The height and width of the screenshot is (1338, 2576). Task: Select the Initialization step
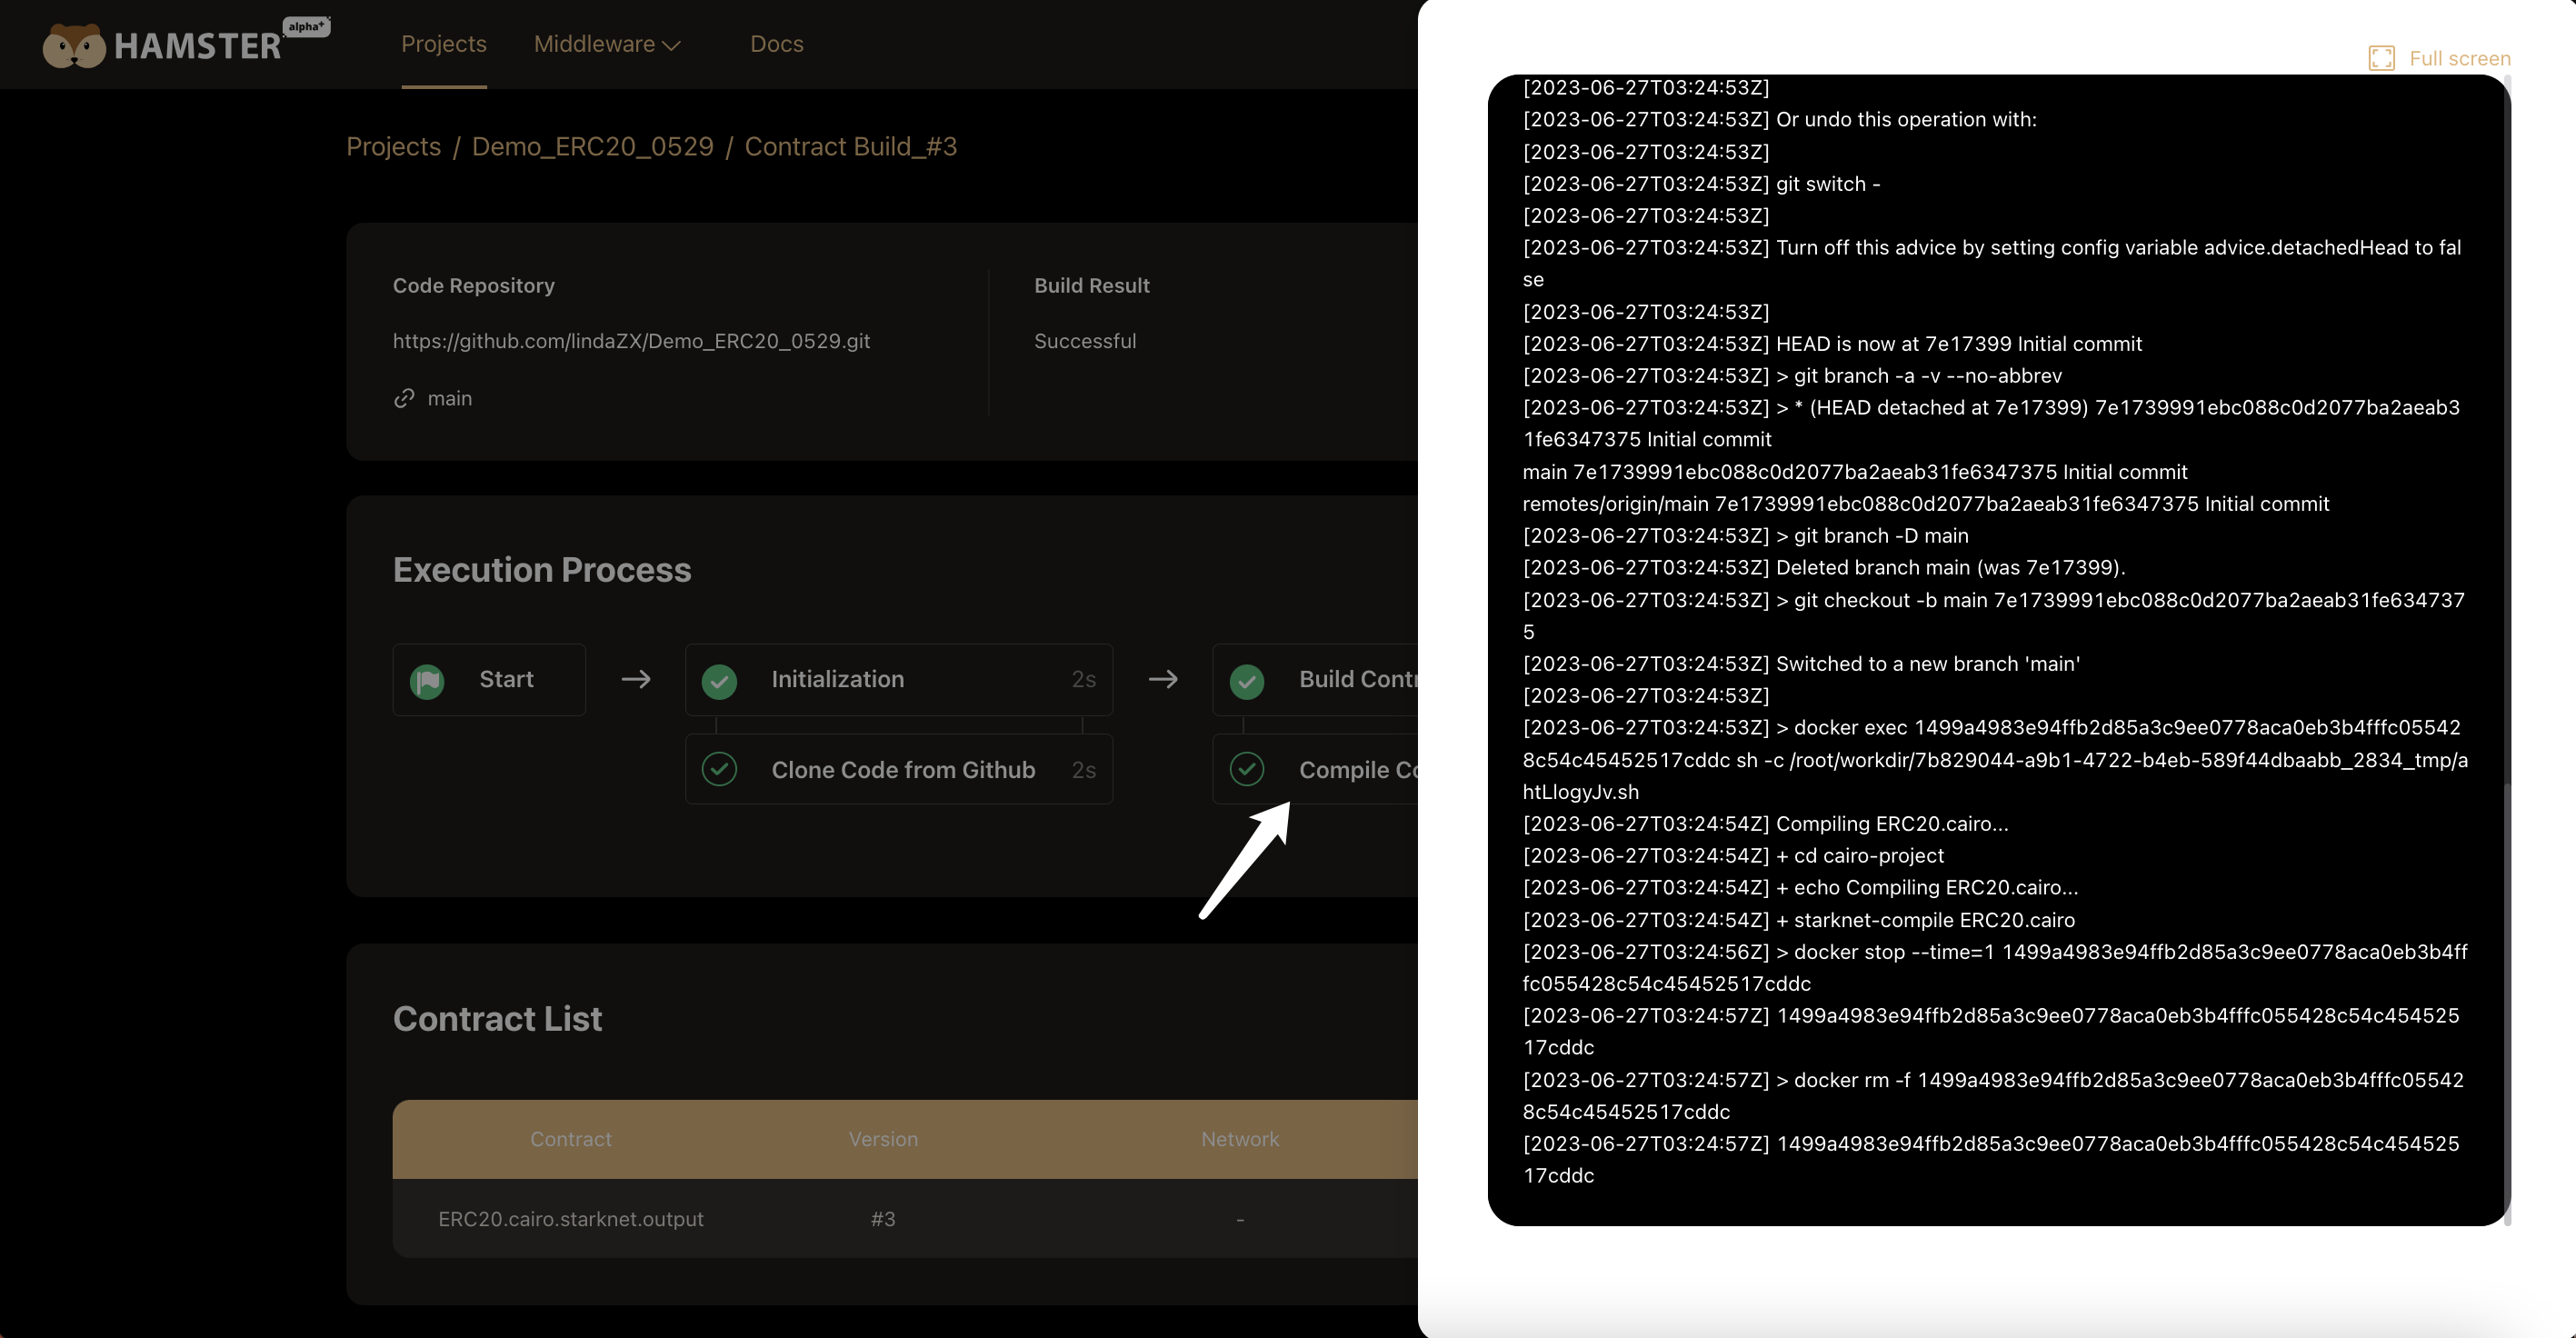[x=898, y=680]
